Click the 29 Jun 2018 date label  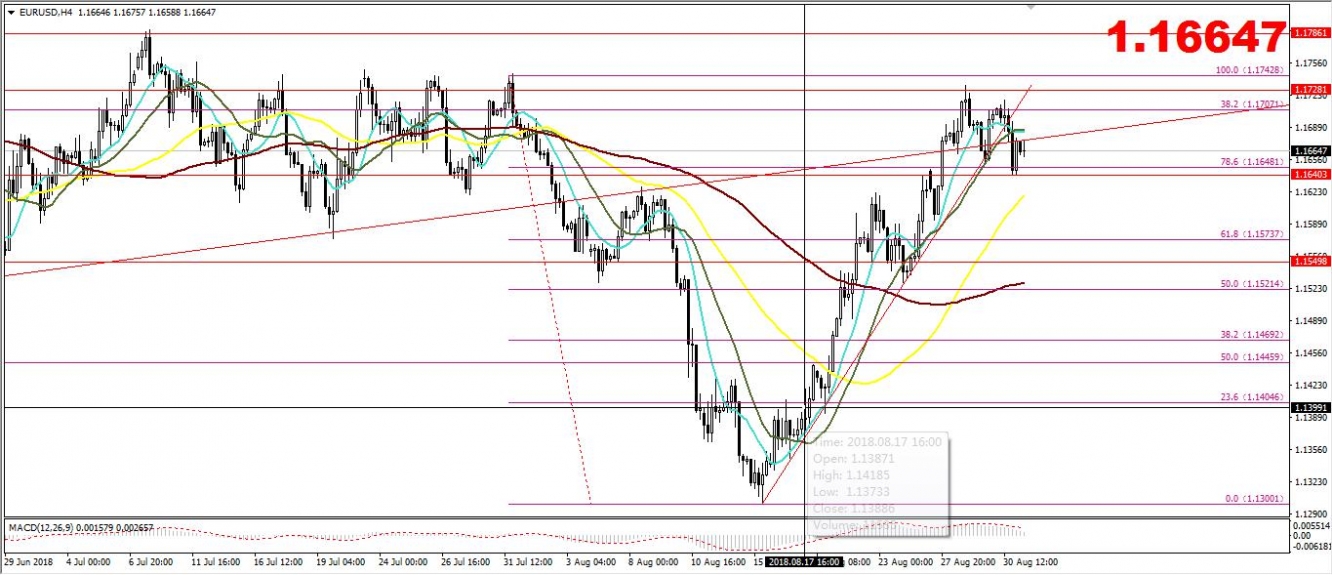coord(29,563)
